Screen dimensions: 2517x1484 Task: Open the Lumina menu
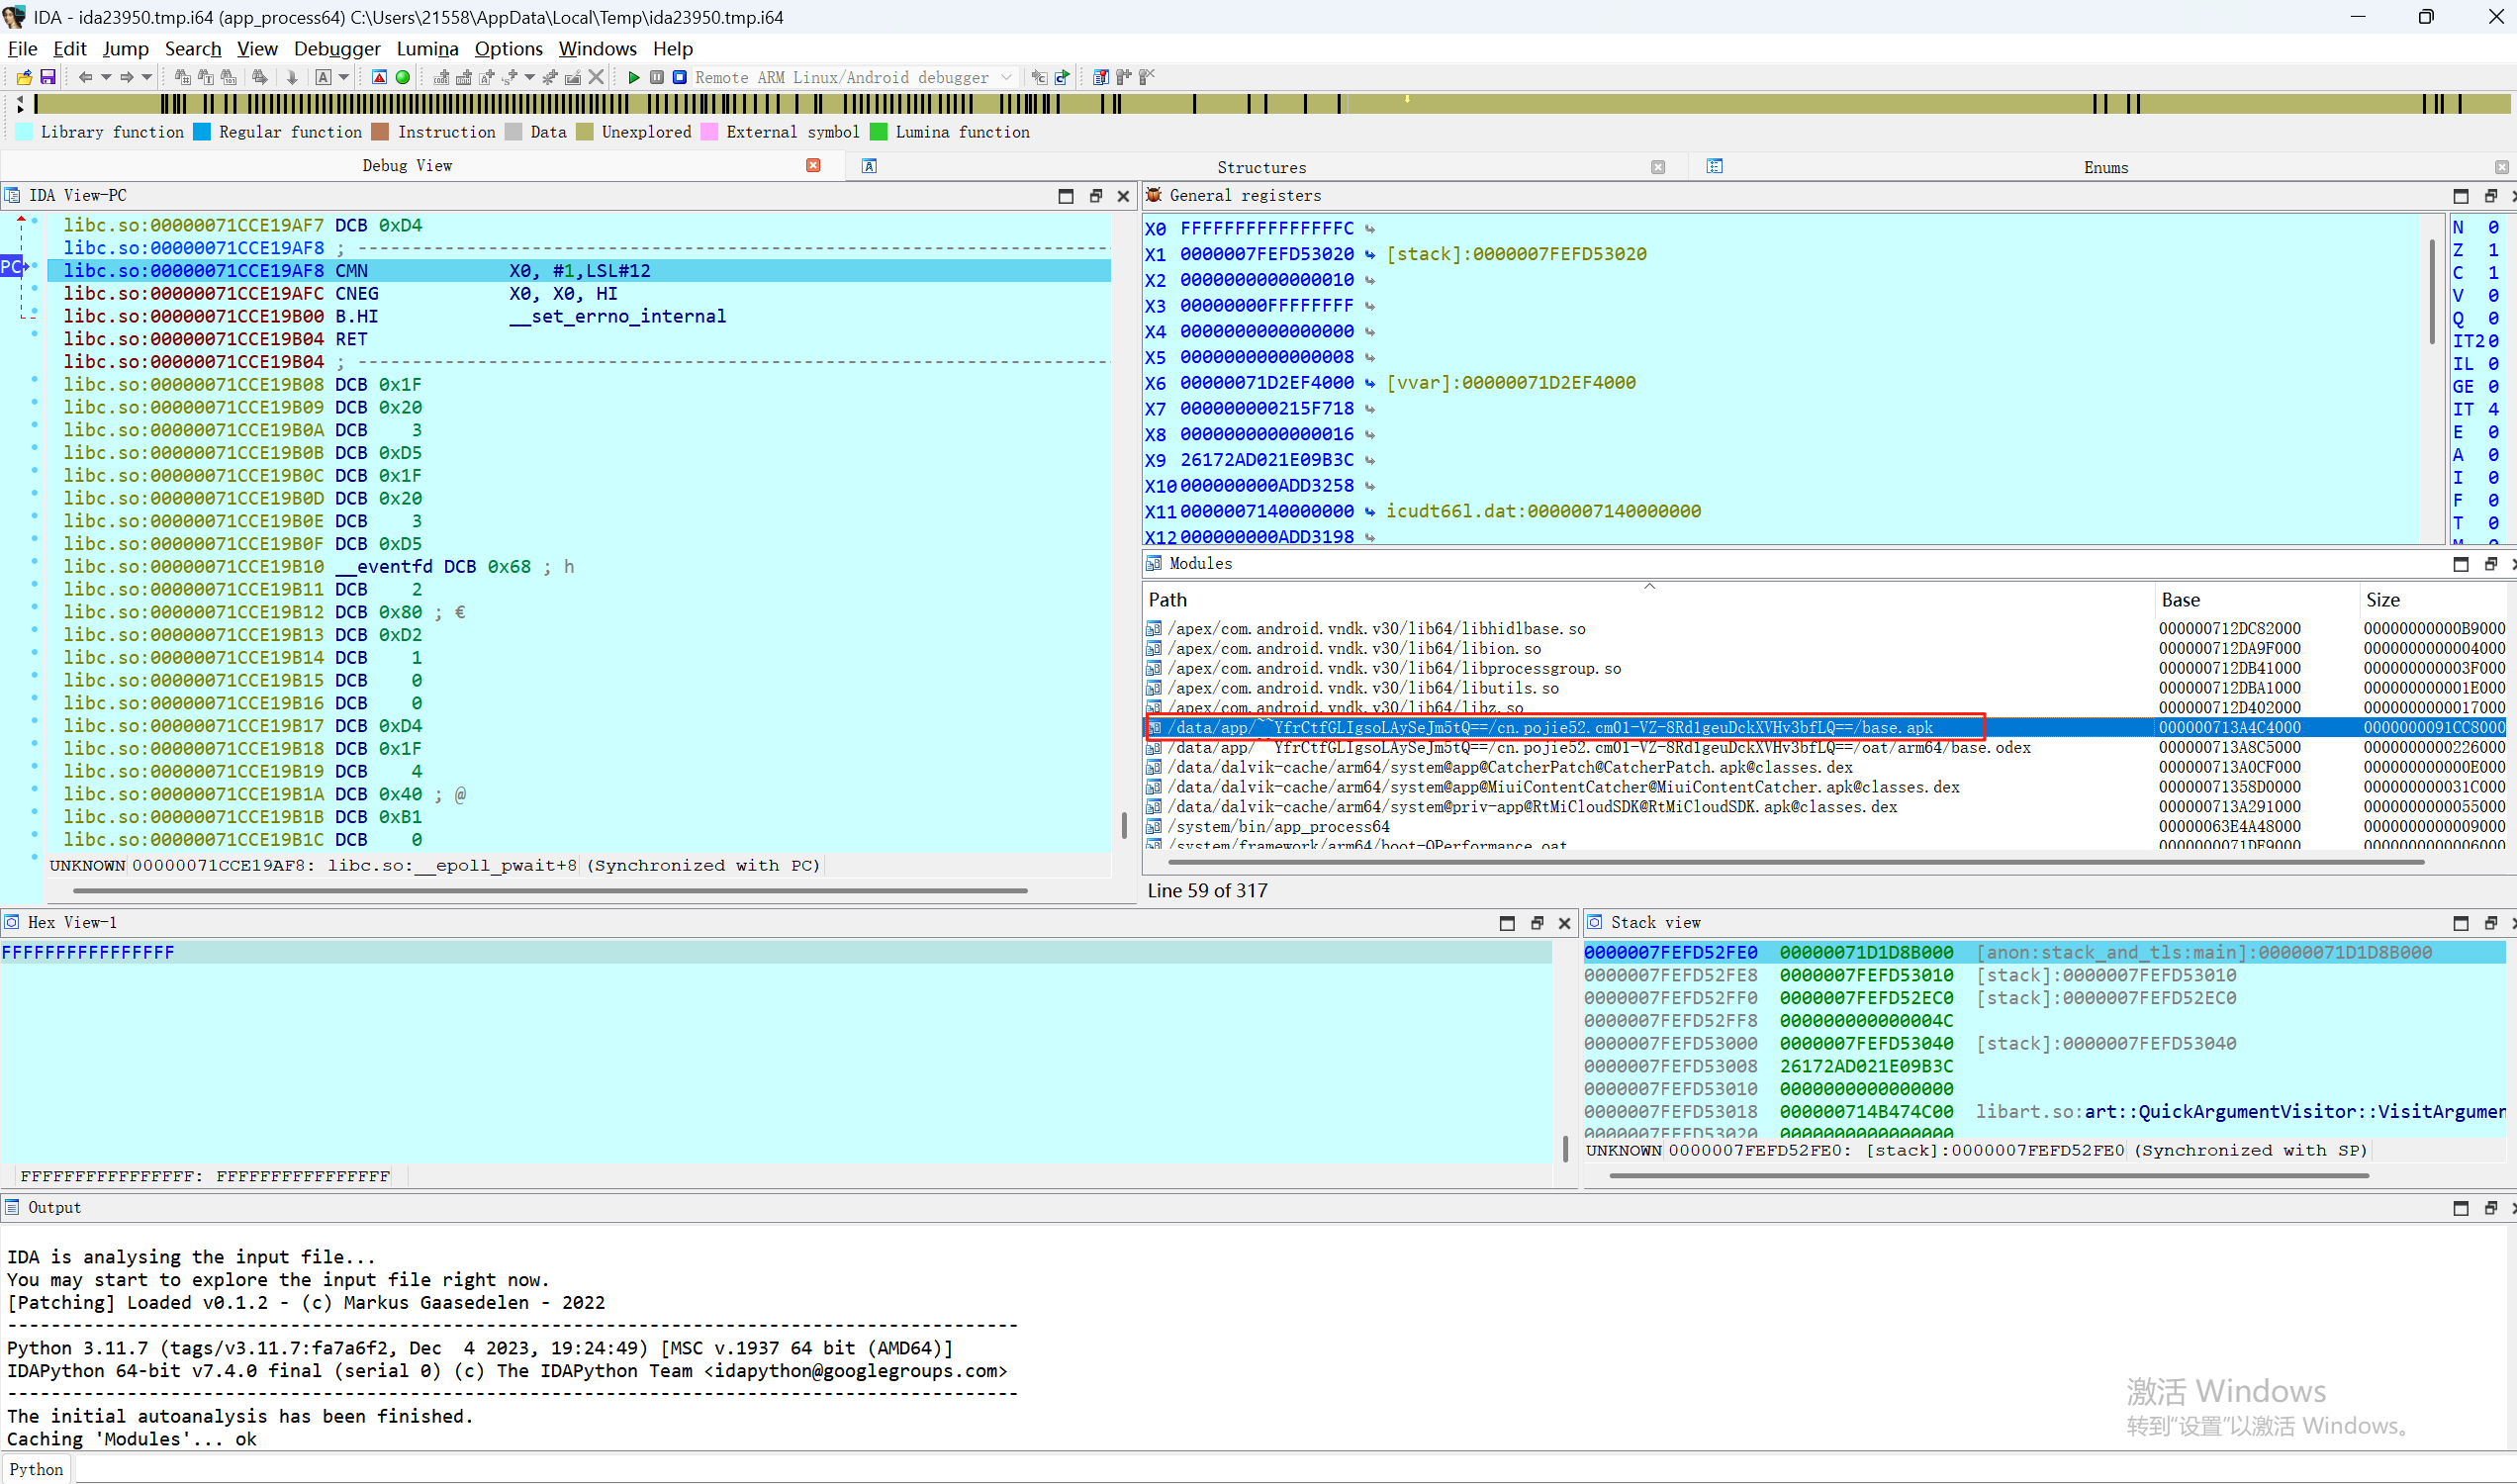coord(427,48)
